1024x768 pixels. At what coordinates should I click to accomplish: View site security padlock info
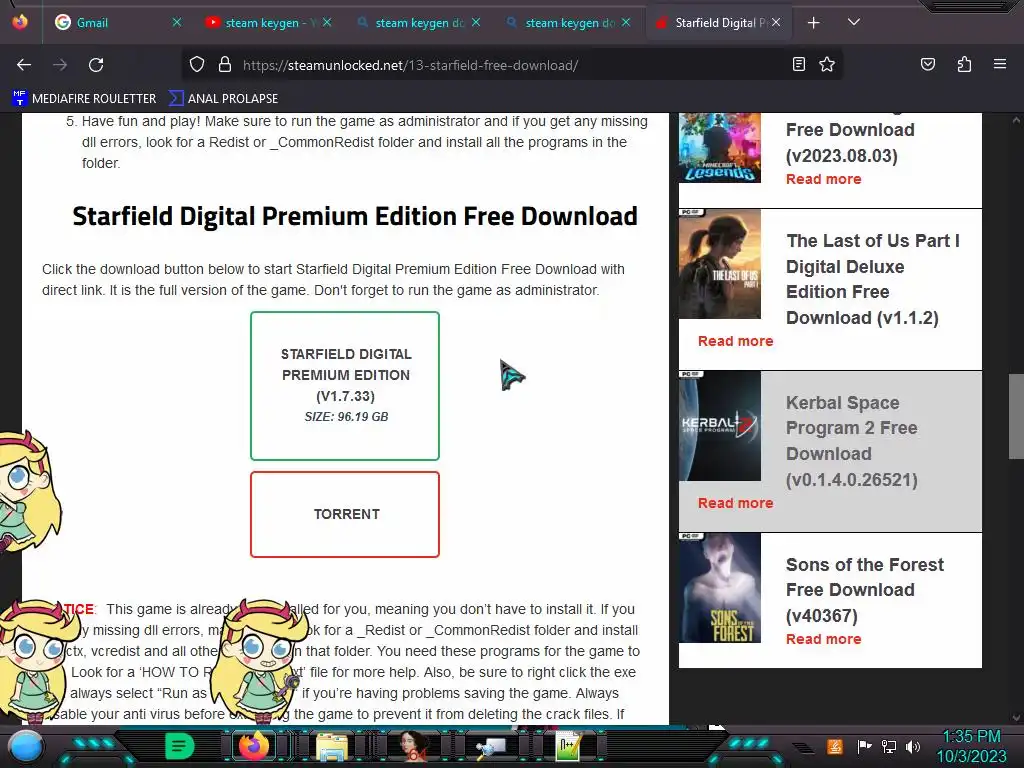pos(225,65)
